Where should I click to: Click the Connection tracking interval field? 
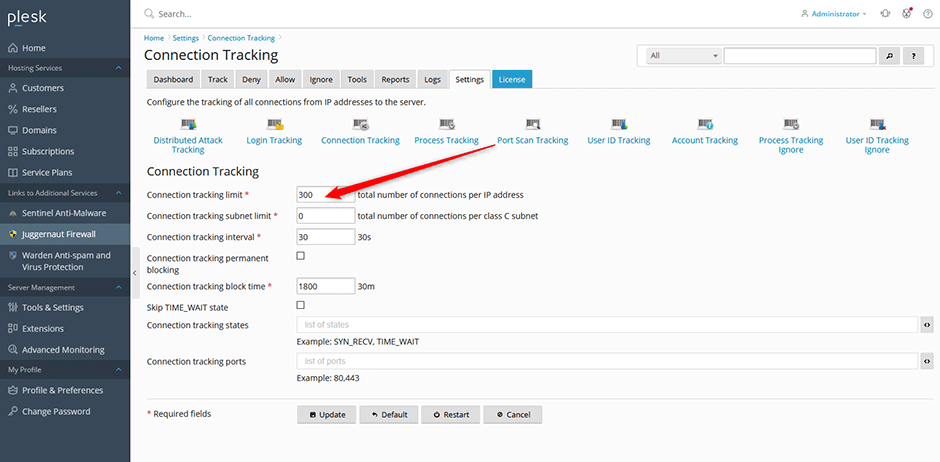[x=326, y=237]
